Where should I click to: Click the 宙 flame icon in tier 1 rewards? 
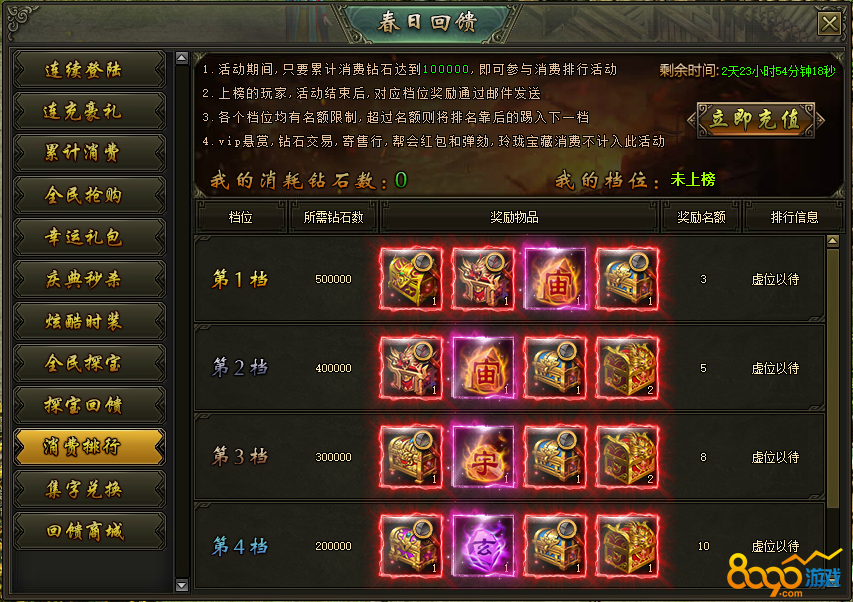point(555,278)
